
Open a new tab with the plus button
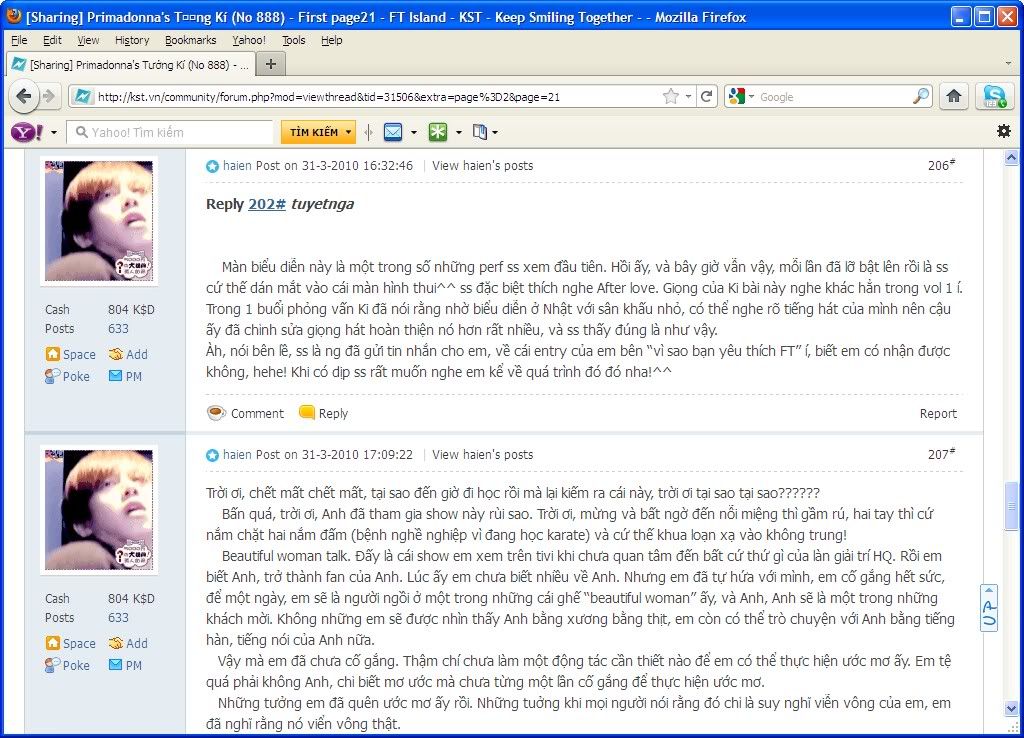point(271,64)
